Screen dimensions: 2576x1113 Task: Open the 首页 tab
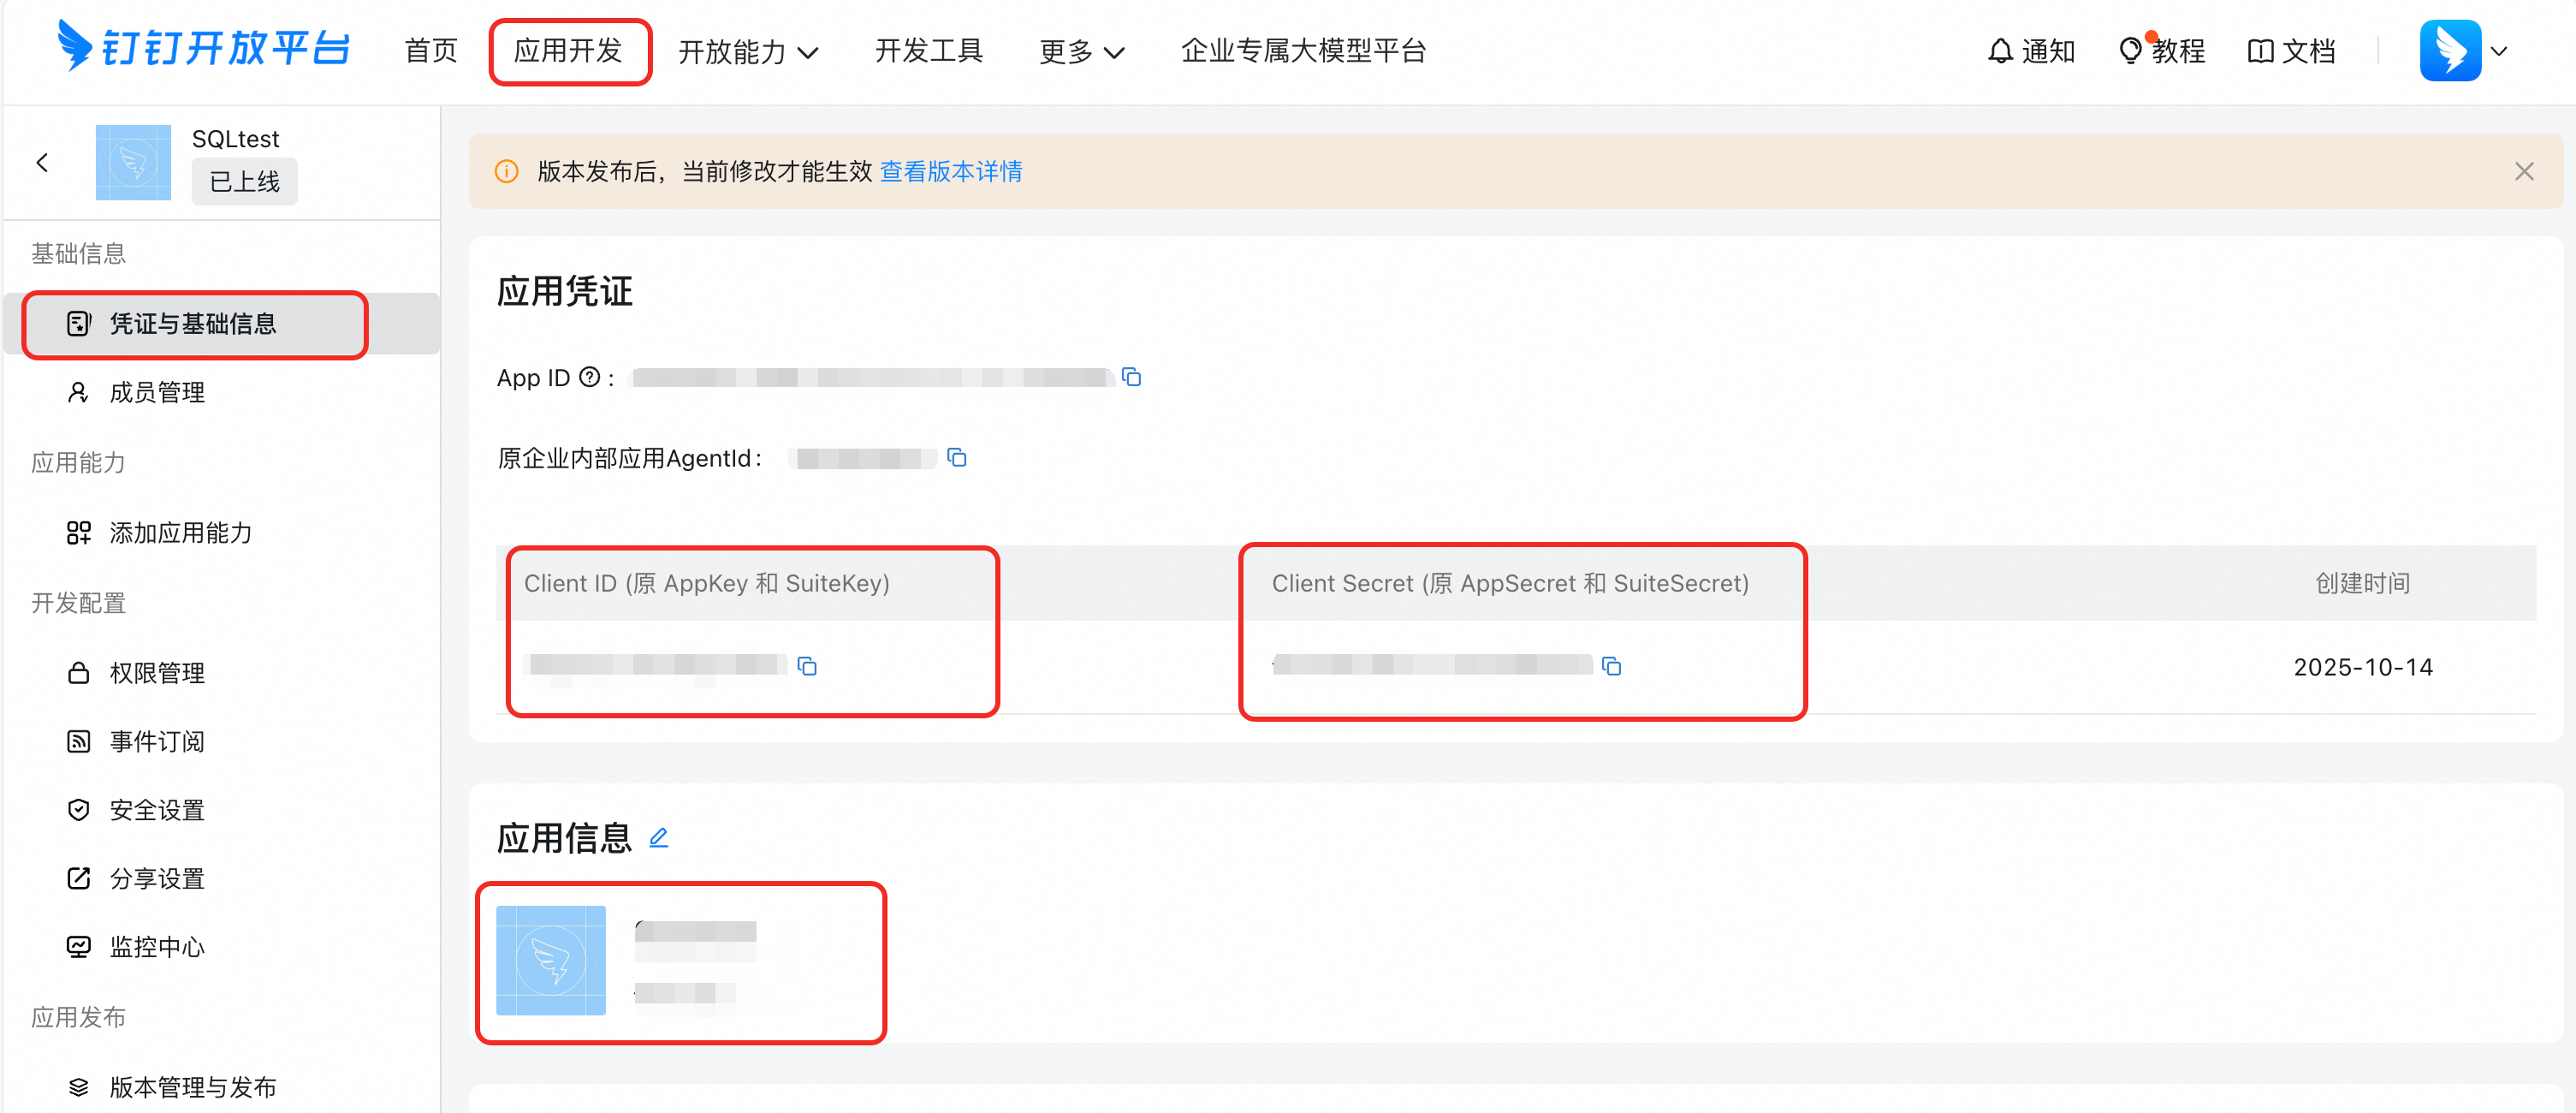pos(431,50)
